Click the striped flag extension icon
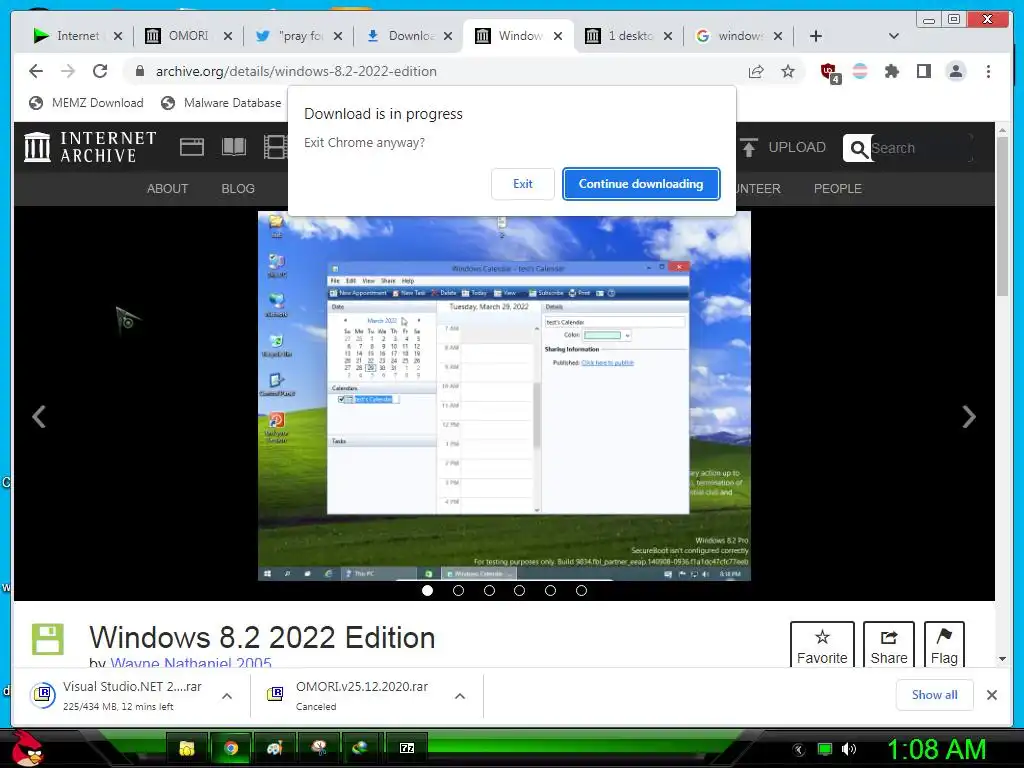1024x768 pixels. click(x=860, y=71)
